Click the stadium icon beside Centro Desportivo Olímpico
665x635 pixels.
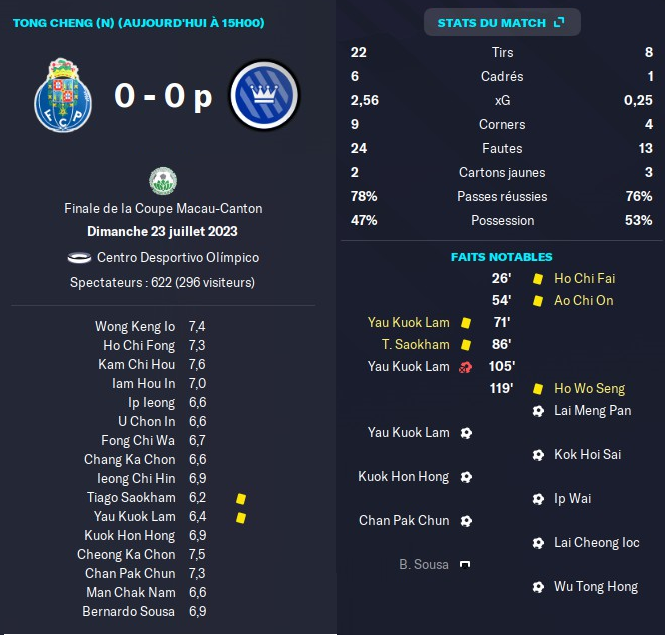79,258
